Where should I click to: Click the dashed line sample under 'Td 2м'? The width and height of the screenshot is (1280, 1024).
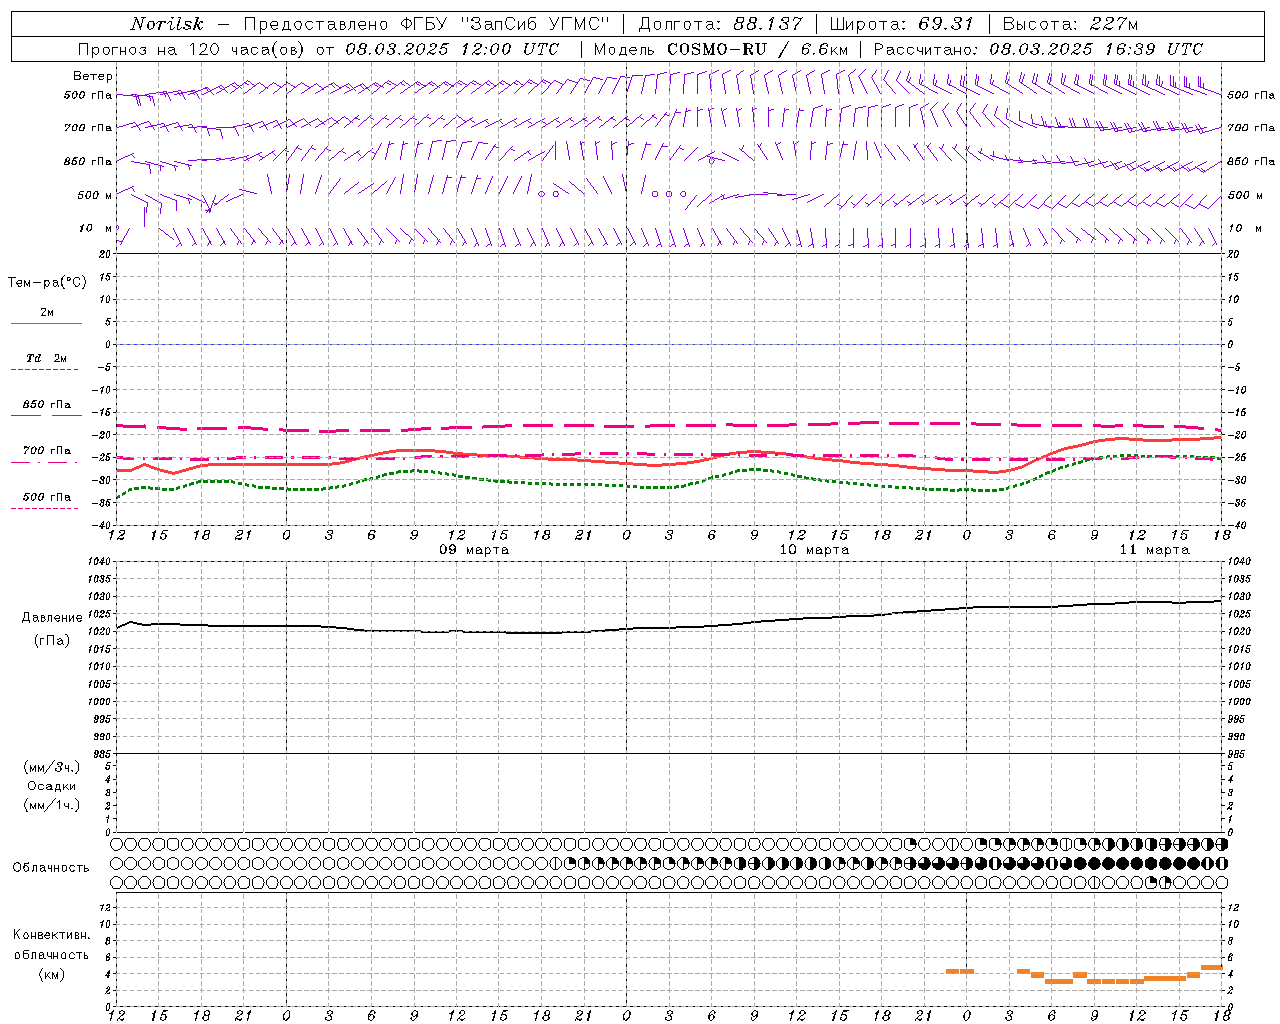tap(46, 370)
